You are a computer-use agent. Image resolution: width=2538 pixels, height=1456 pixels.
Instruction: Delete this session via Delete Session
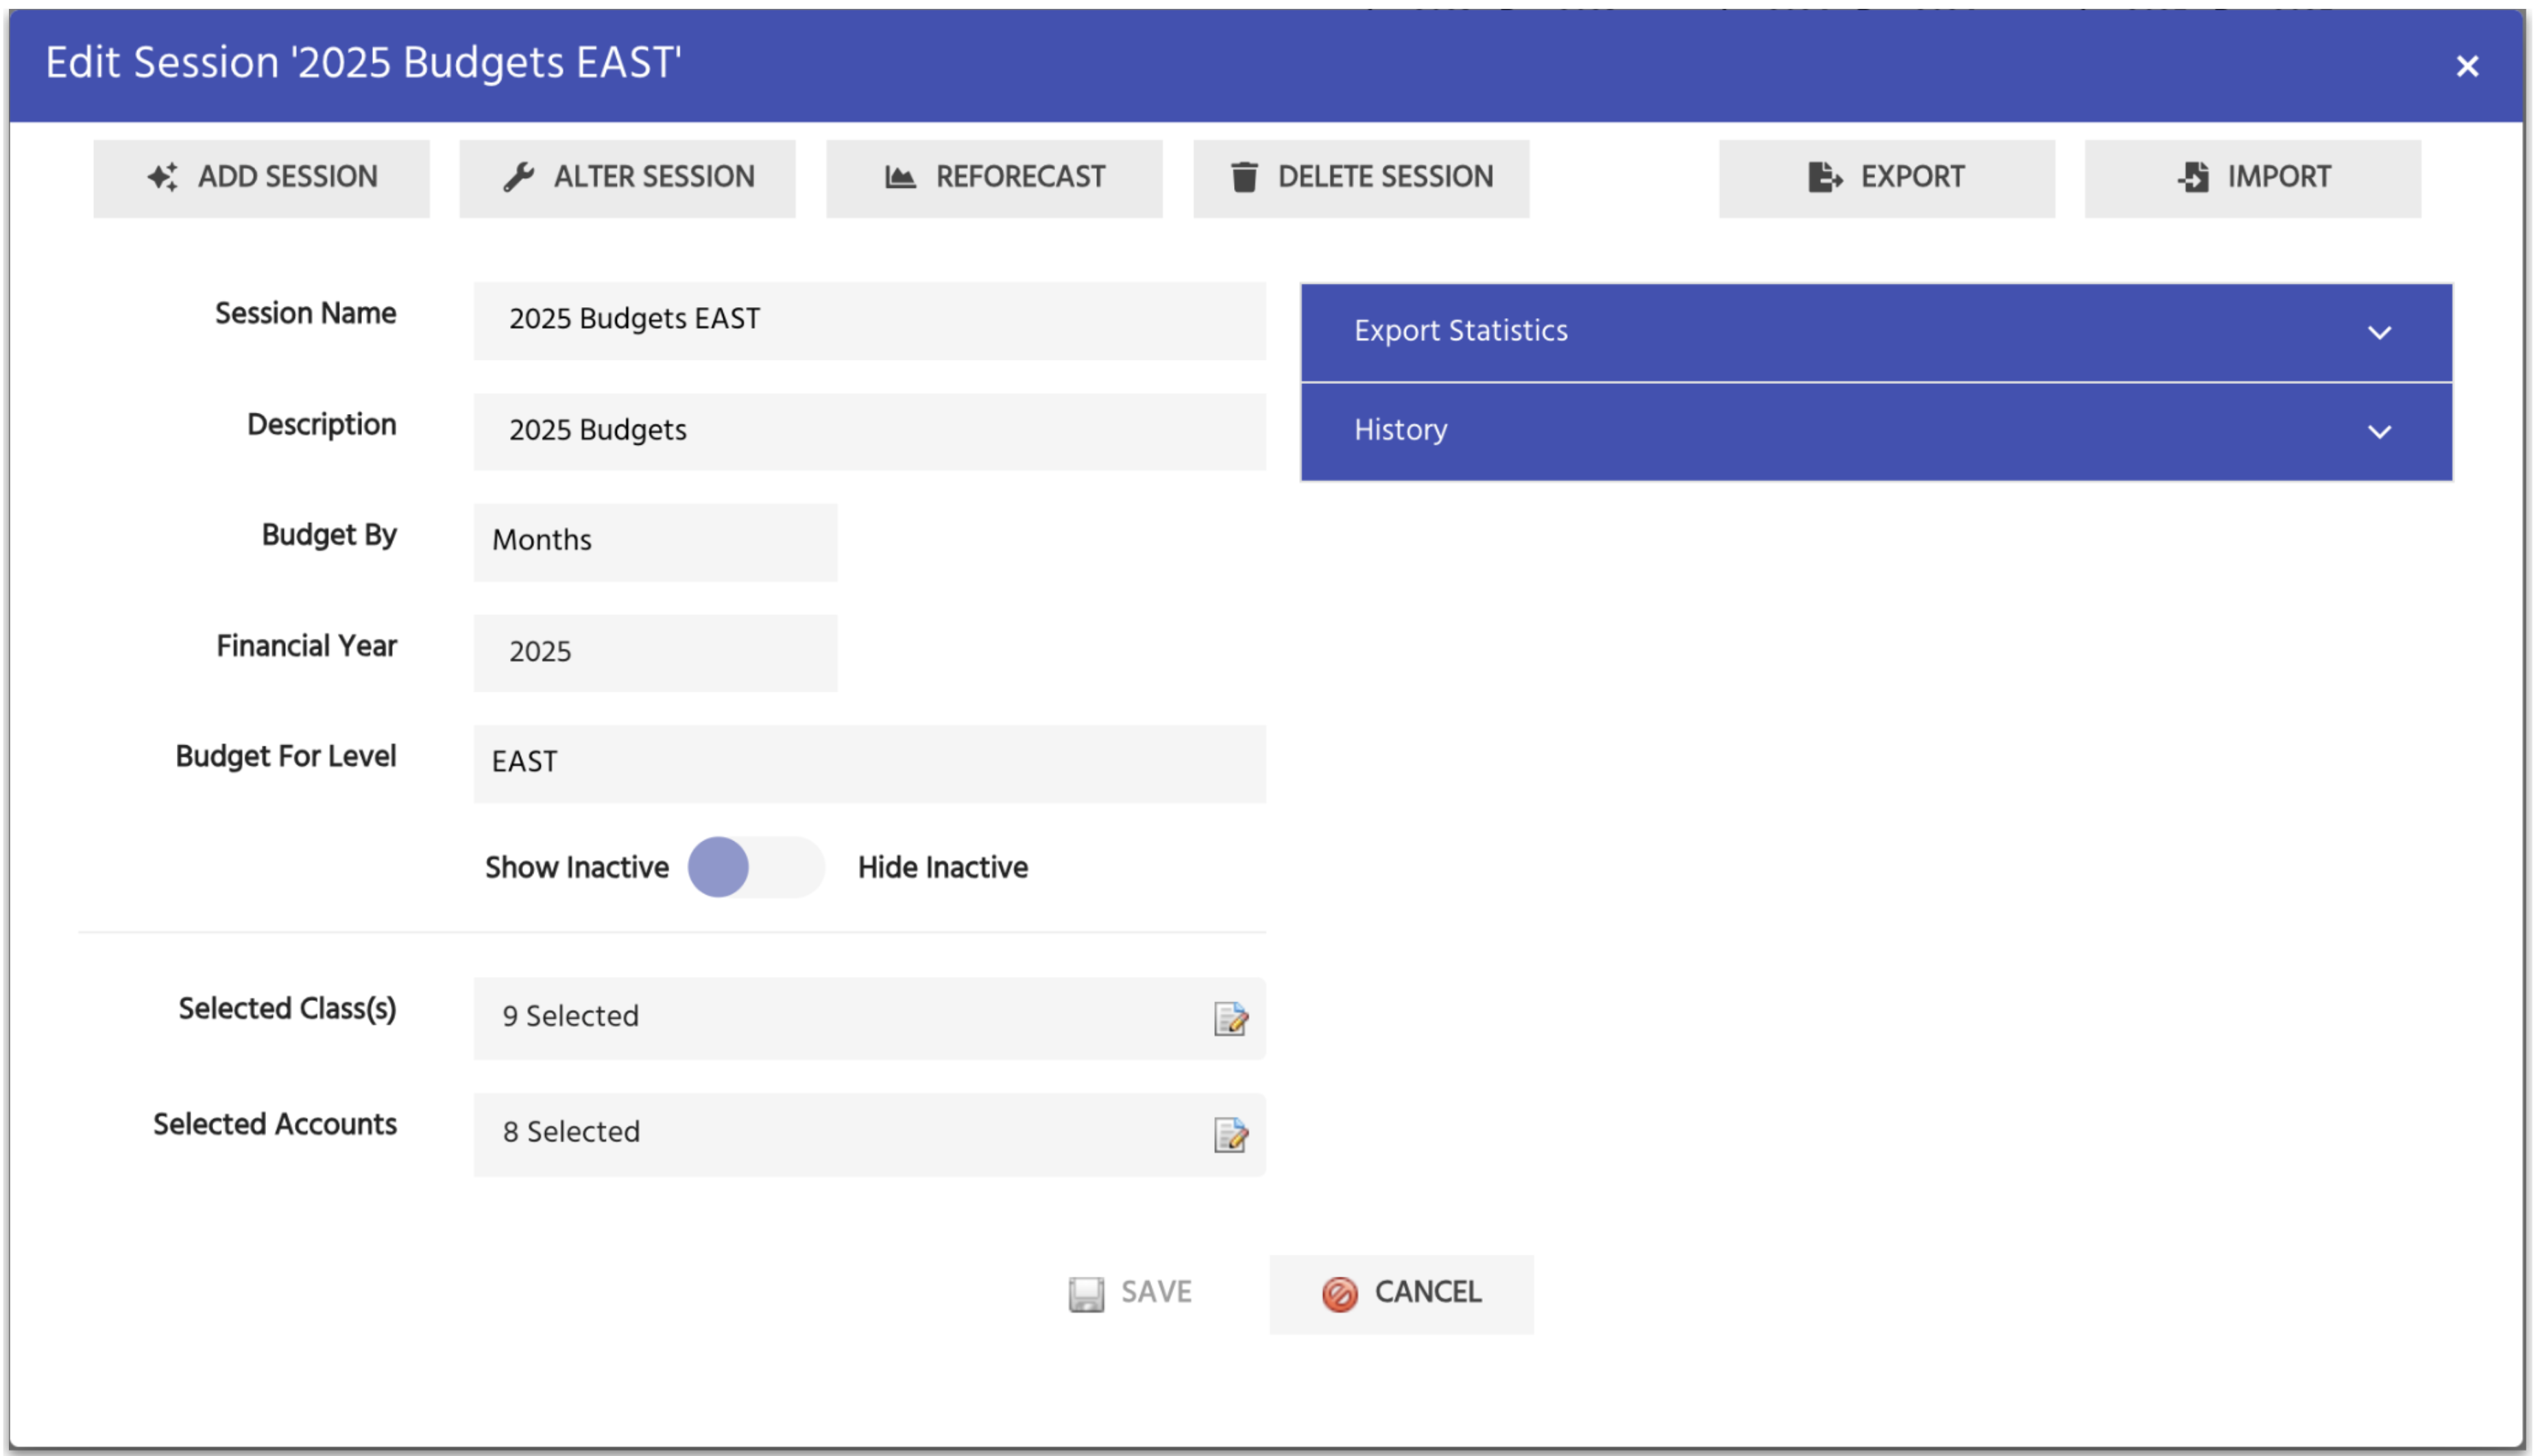click(x=1362, y=178)
